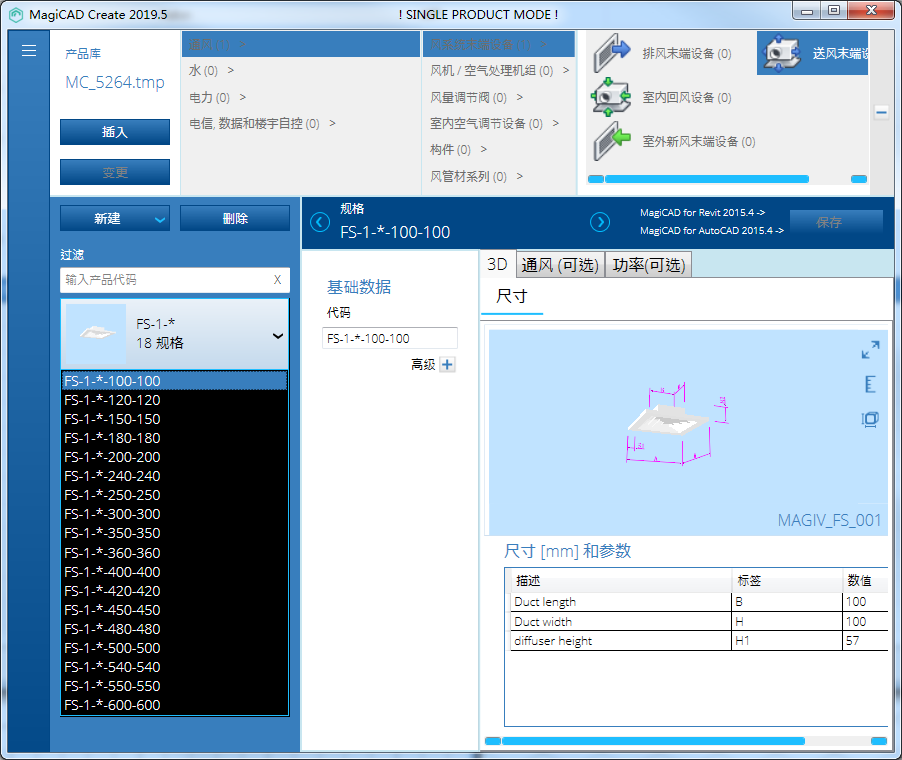This screenshot has width=902, height=760.
Task: Select FS-1-*-450-450 in the list
Action: pos(174,610)
